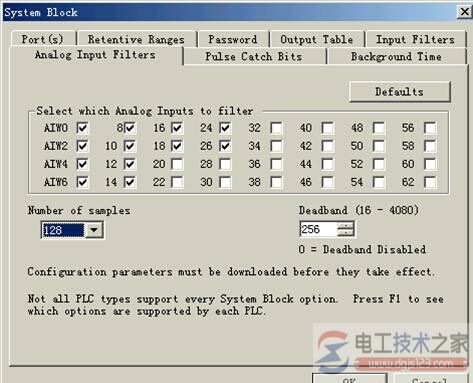
Task: Enable analog input 22 checkbox
Action: 177,182
